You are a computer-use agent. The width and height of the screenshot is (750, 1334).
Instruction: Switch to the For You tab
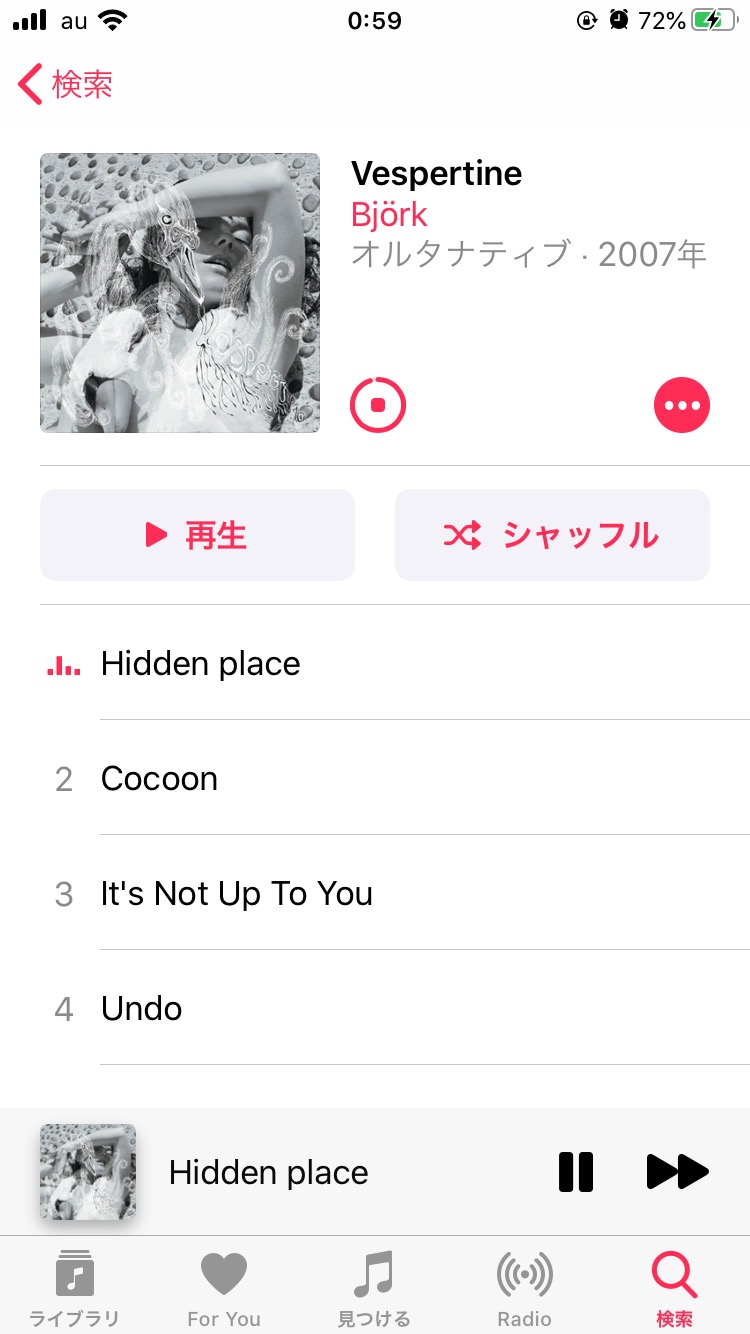224,1288
